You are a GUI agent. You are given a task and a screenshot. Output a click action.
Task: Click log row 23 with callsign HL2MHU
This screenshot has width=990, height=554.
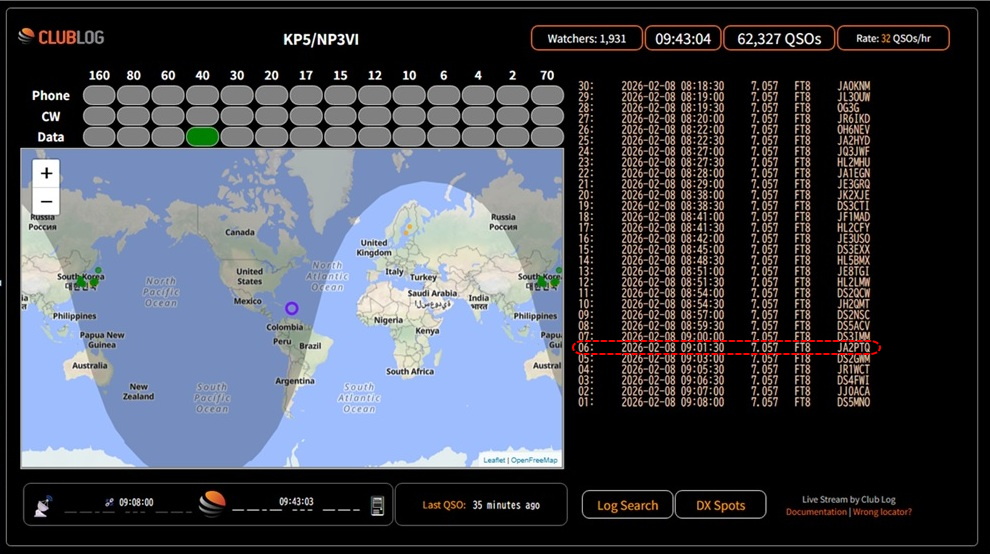pyautogui.click(x=724, y=162)
